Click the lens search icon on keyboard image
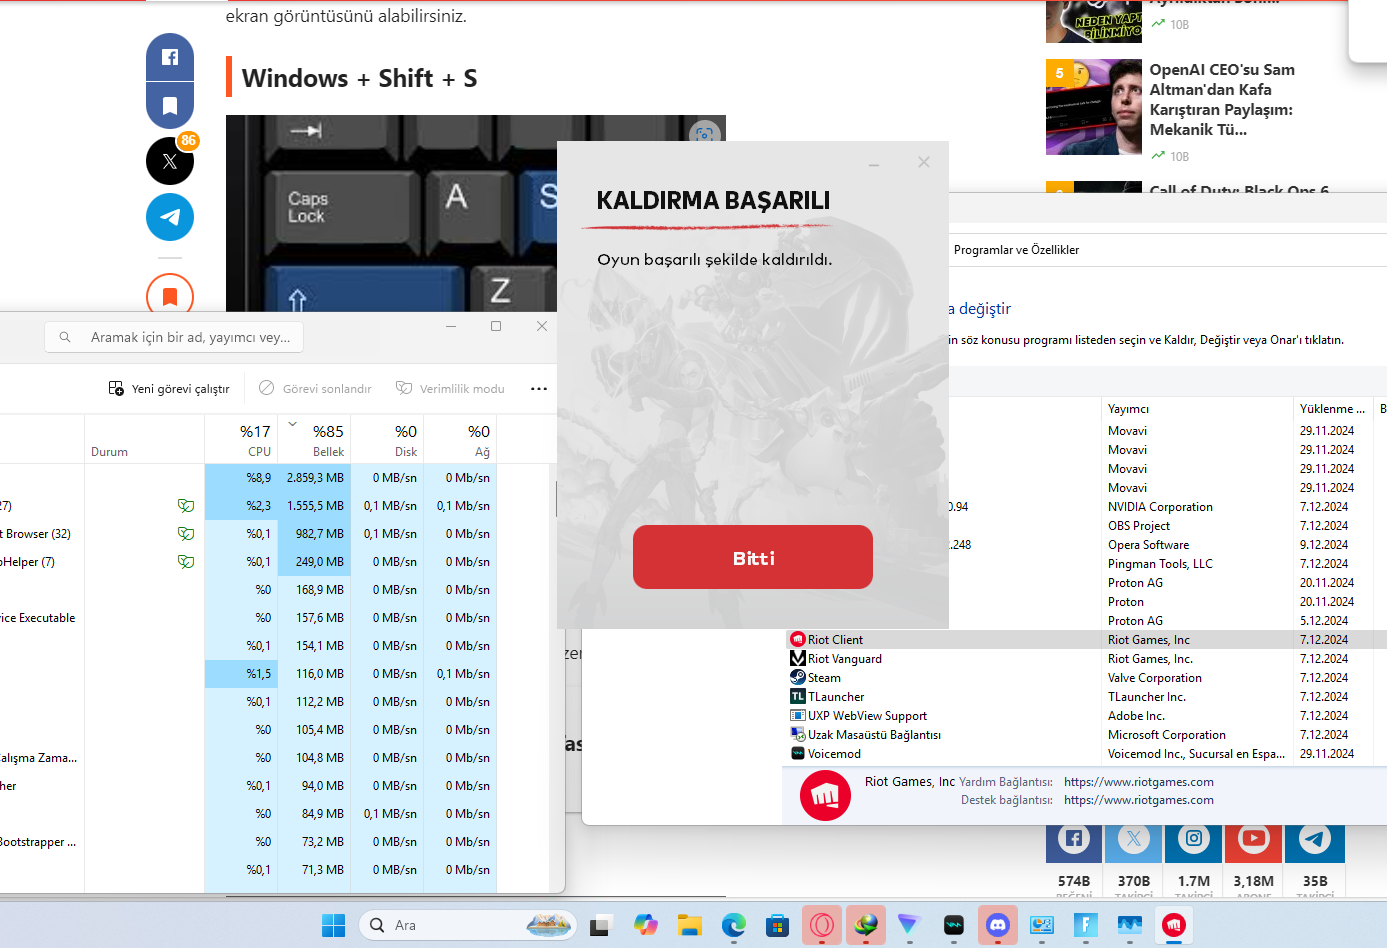Viewport: 1387px width, 948px height. (704, 134)
